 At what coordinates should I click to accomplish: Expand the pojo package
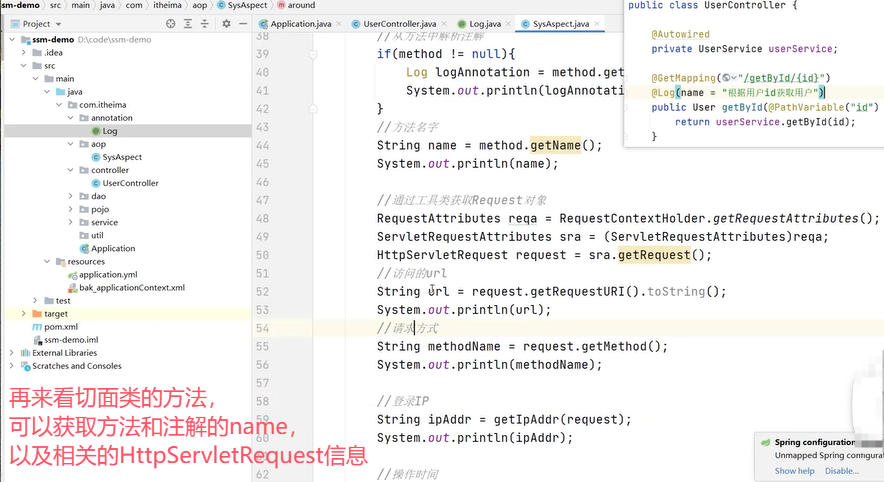(70, 209)
